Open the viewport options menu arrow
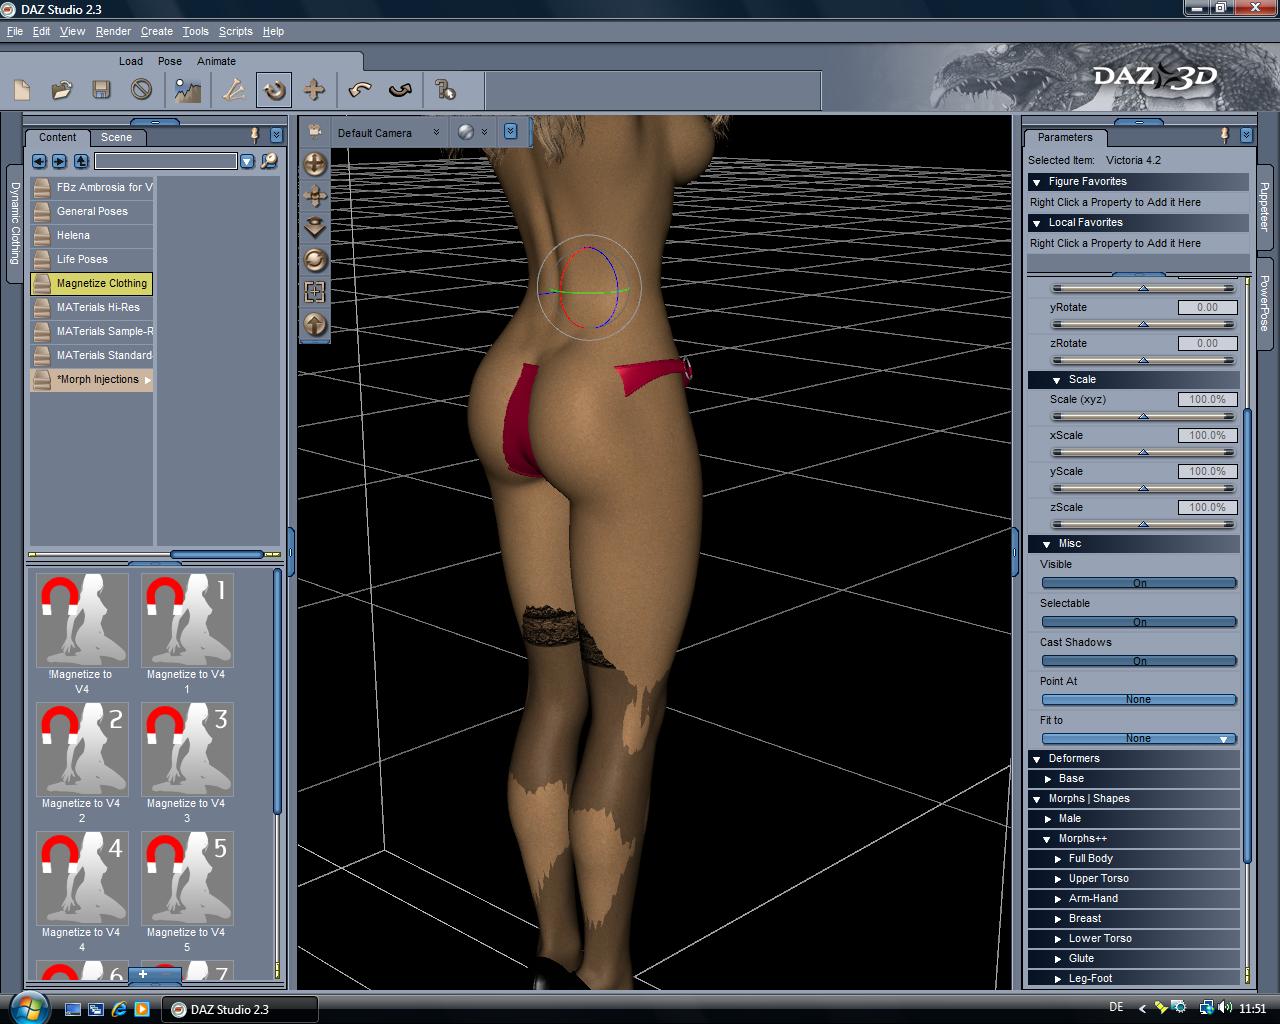 point(511,131)
